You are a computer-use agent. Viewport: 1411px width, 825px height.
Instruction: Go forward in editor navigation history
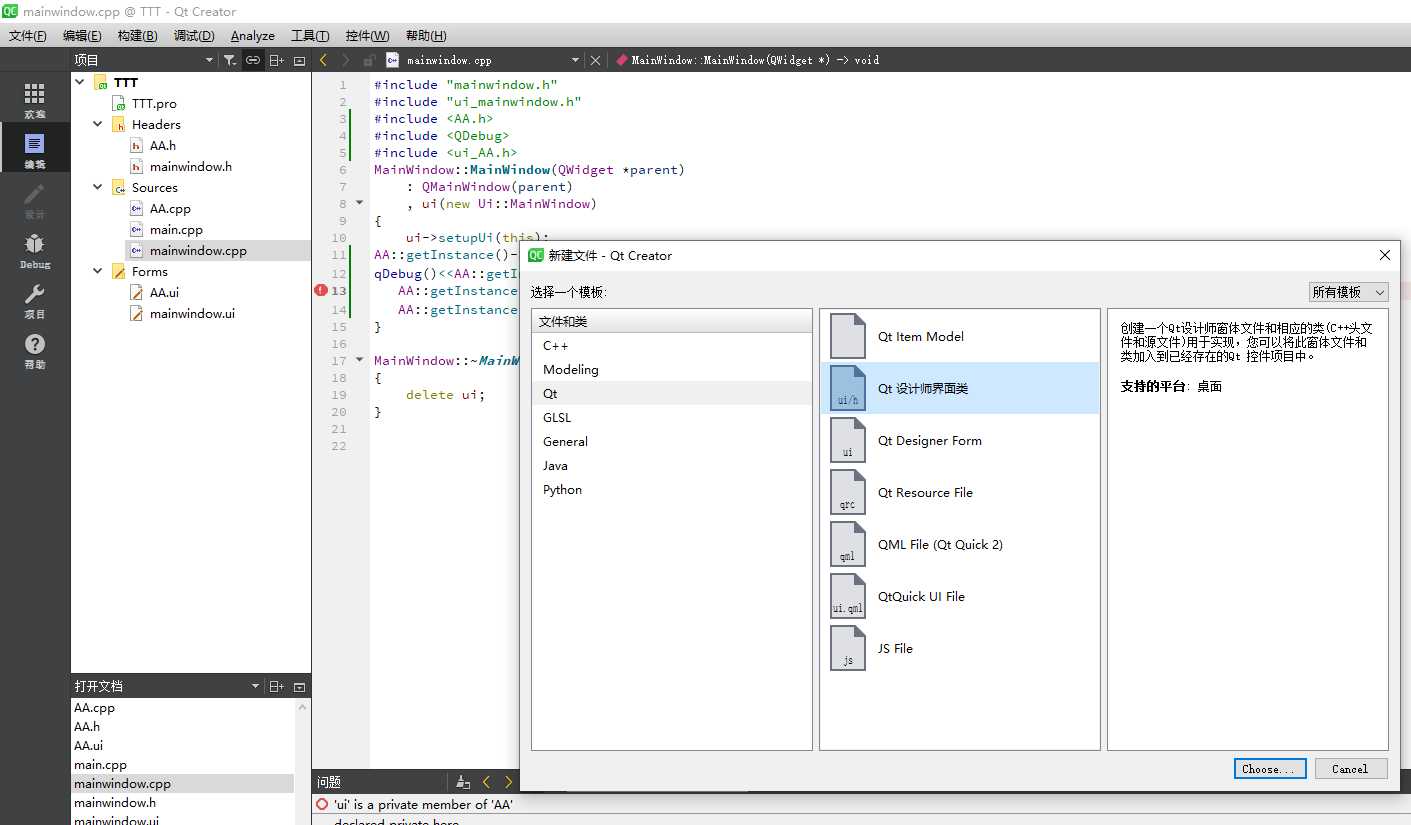click(x=346, y=60)
